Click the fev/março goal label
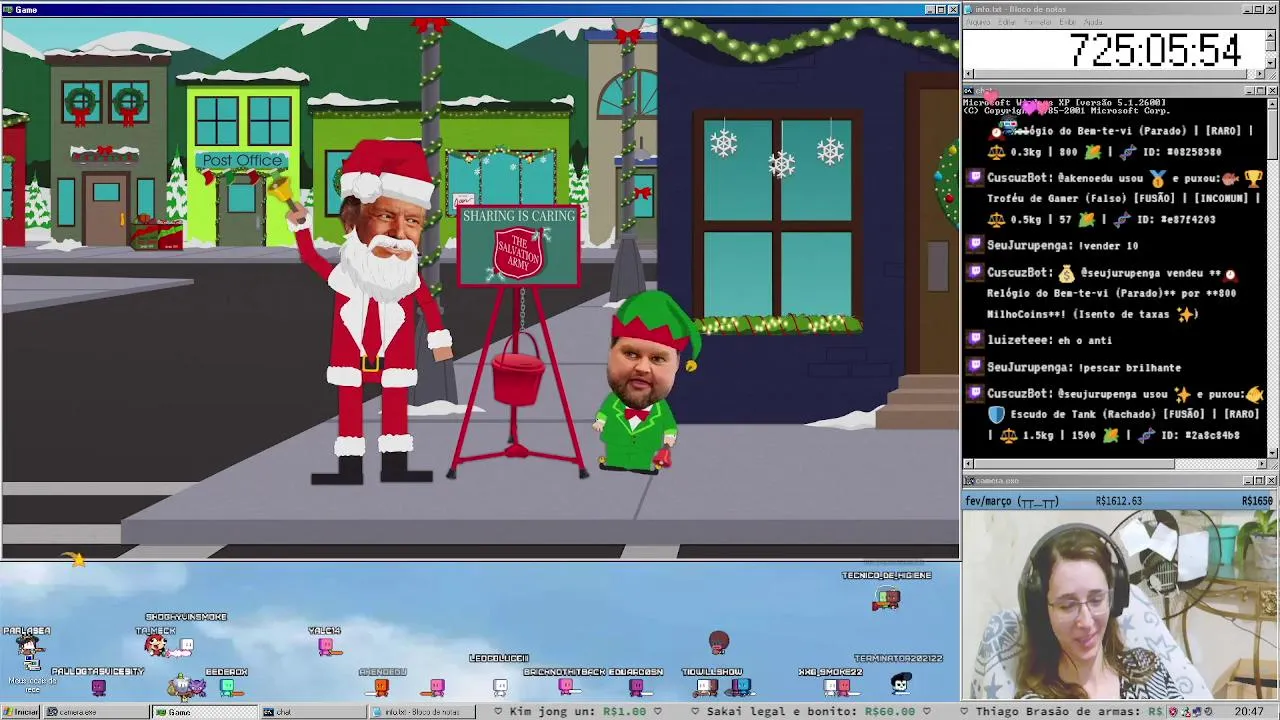The width and height of the screenshot is (1280, 720). 1012,501
